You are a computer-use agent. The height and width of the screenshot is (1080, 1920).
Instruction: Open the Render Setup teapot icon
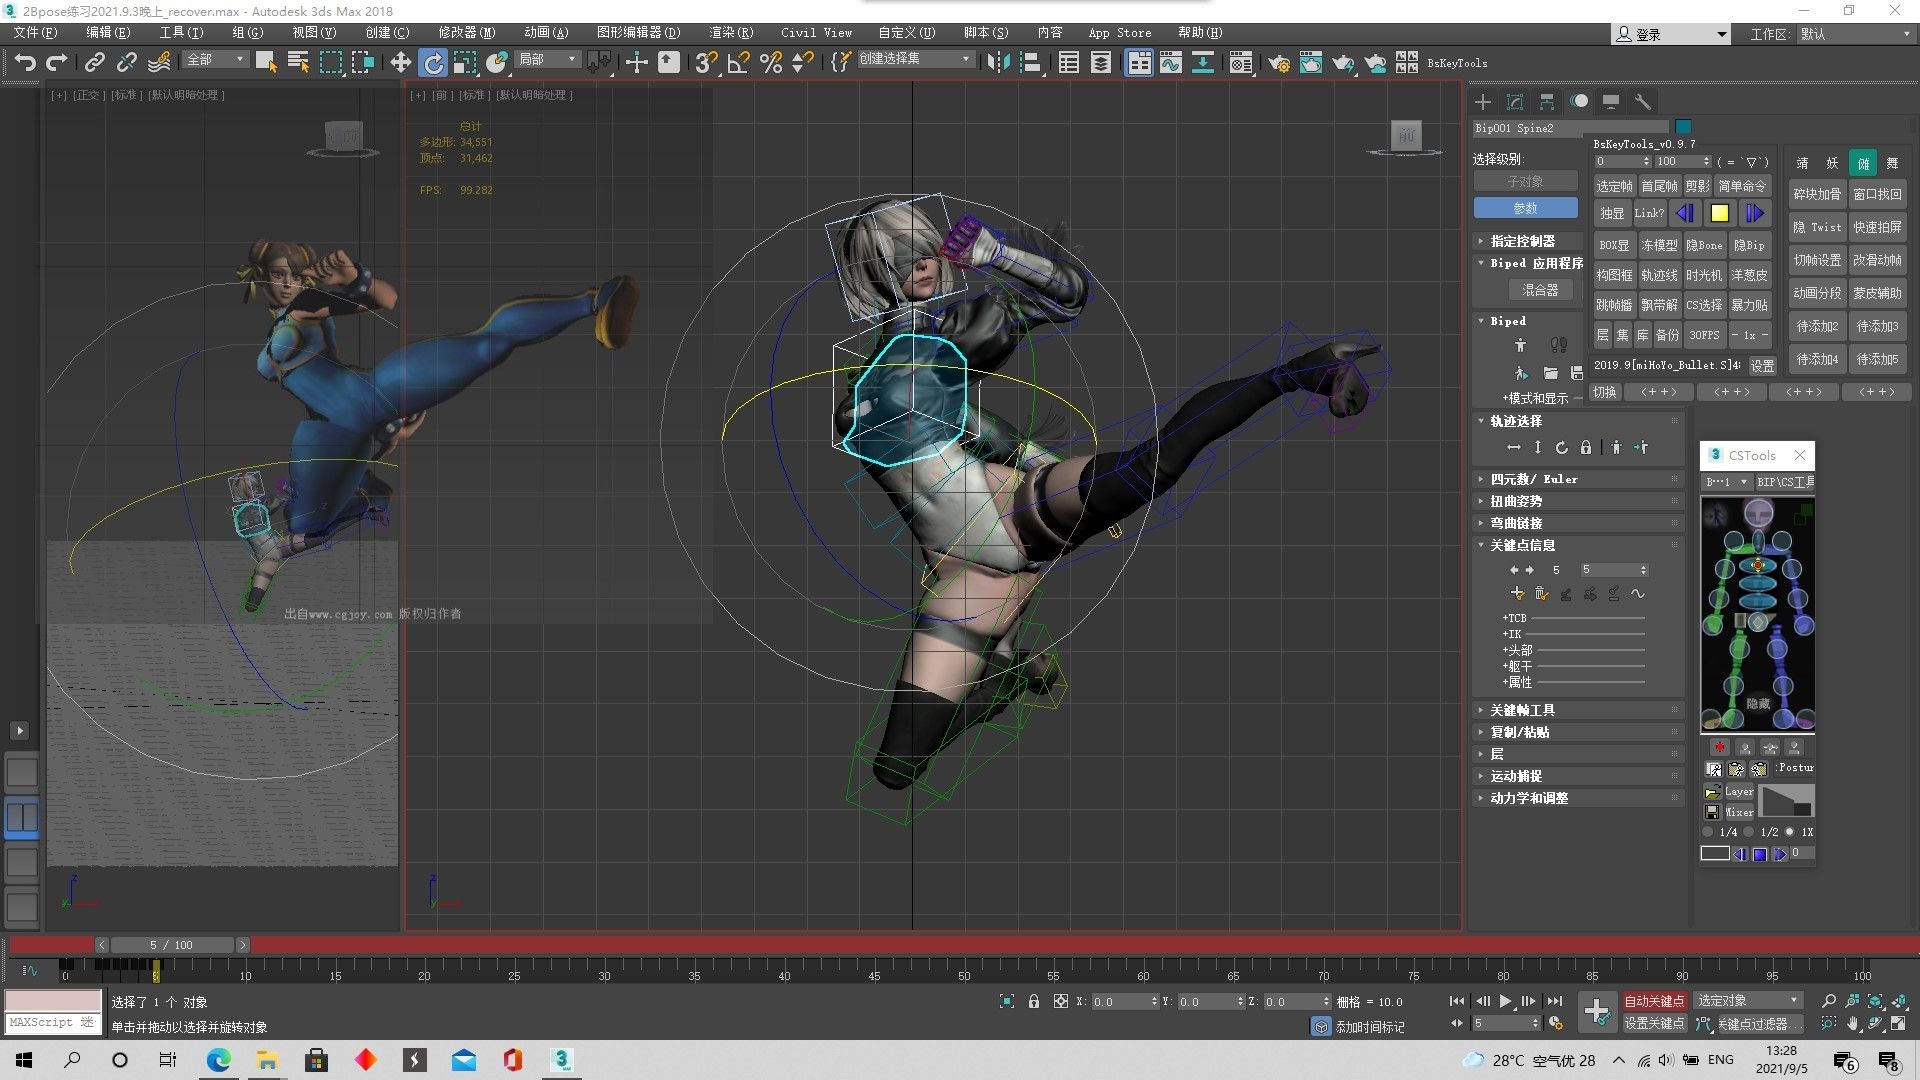pos(1278,62)
